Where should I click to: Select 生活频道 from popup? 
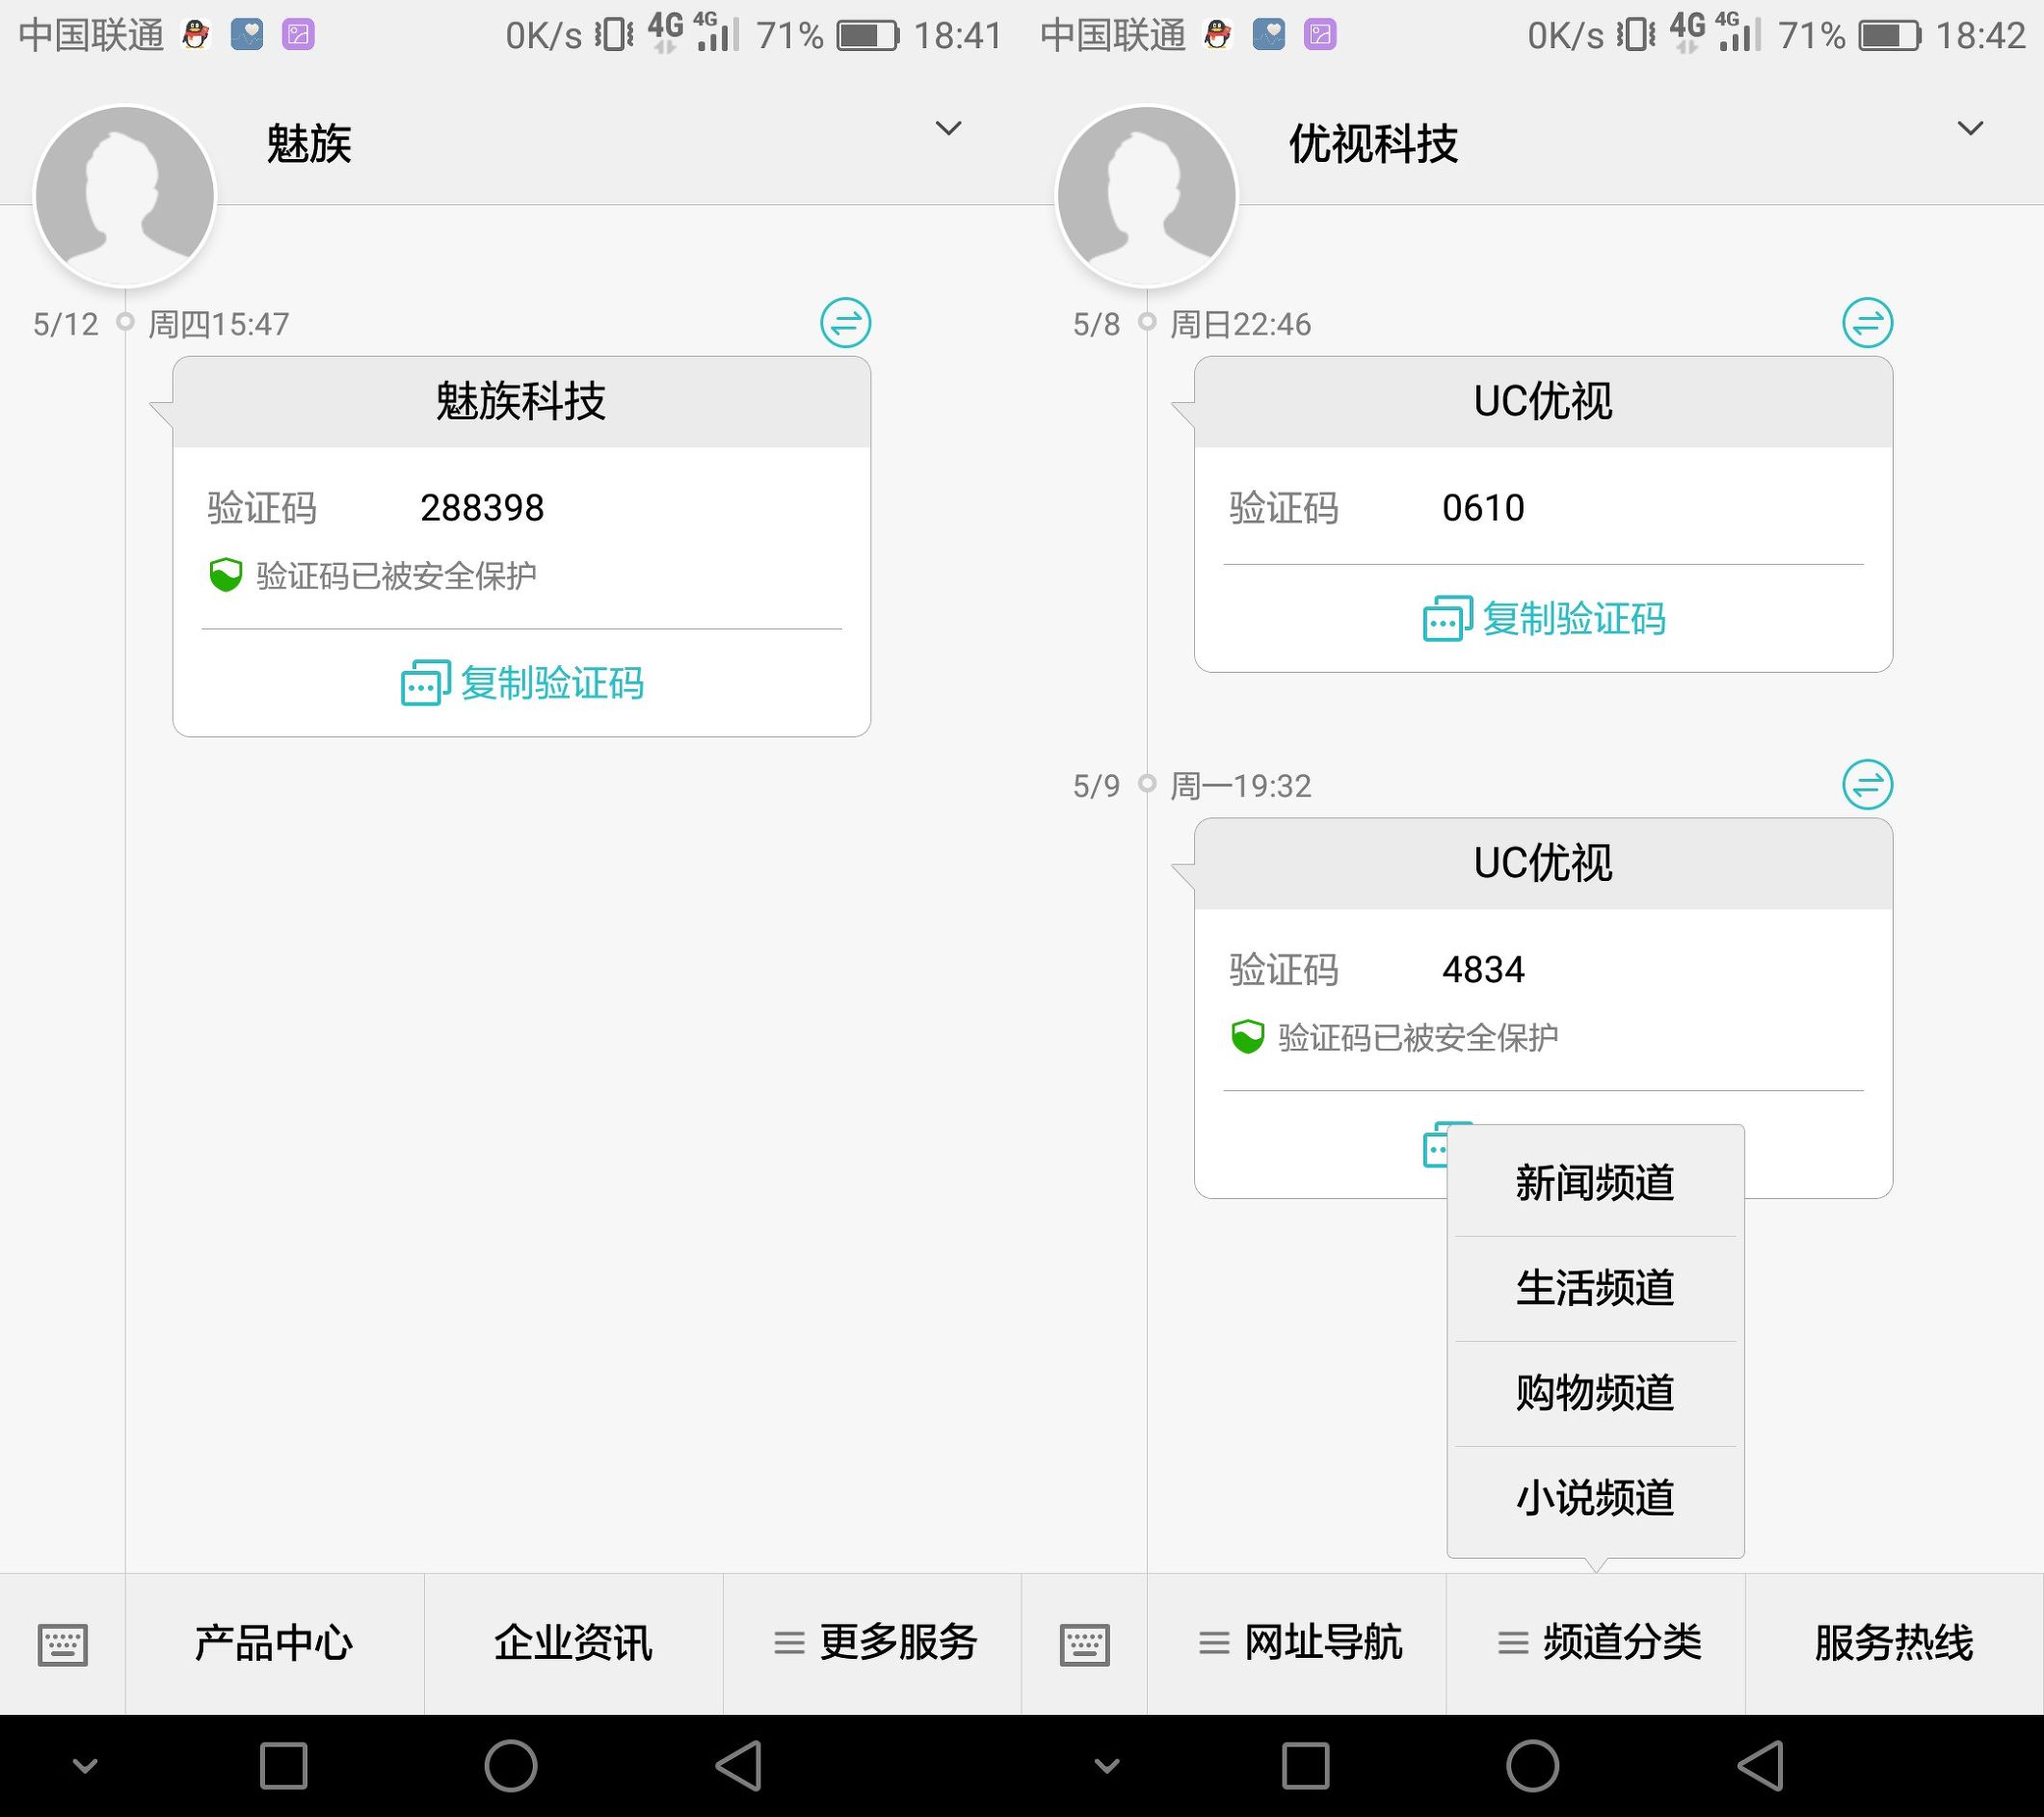1595,1288
